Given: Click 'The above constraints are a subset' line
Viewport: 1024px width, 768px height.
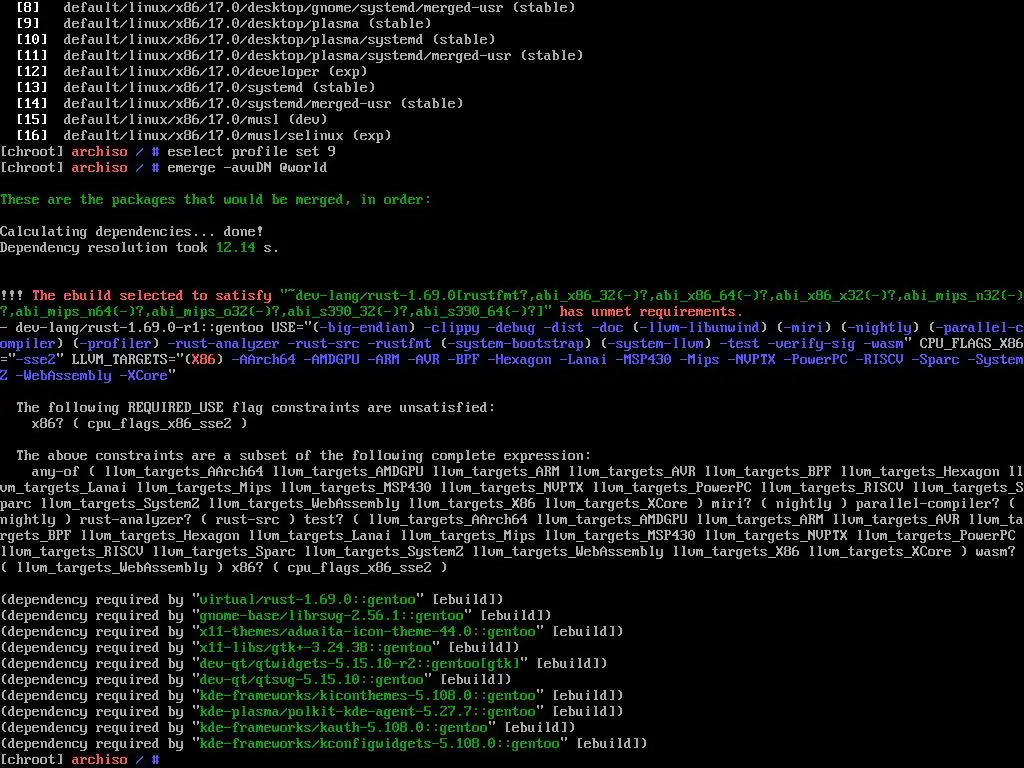Looking at the screenshot, I should pyautogui.click(x=304, y=456).
